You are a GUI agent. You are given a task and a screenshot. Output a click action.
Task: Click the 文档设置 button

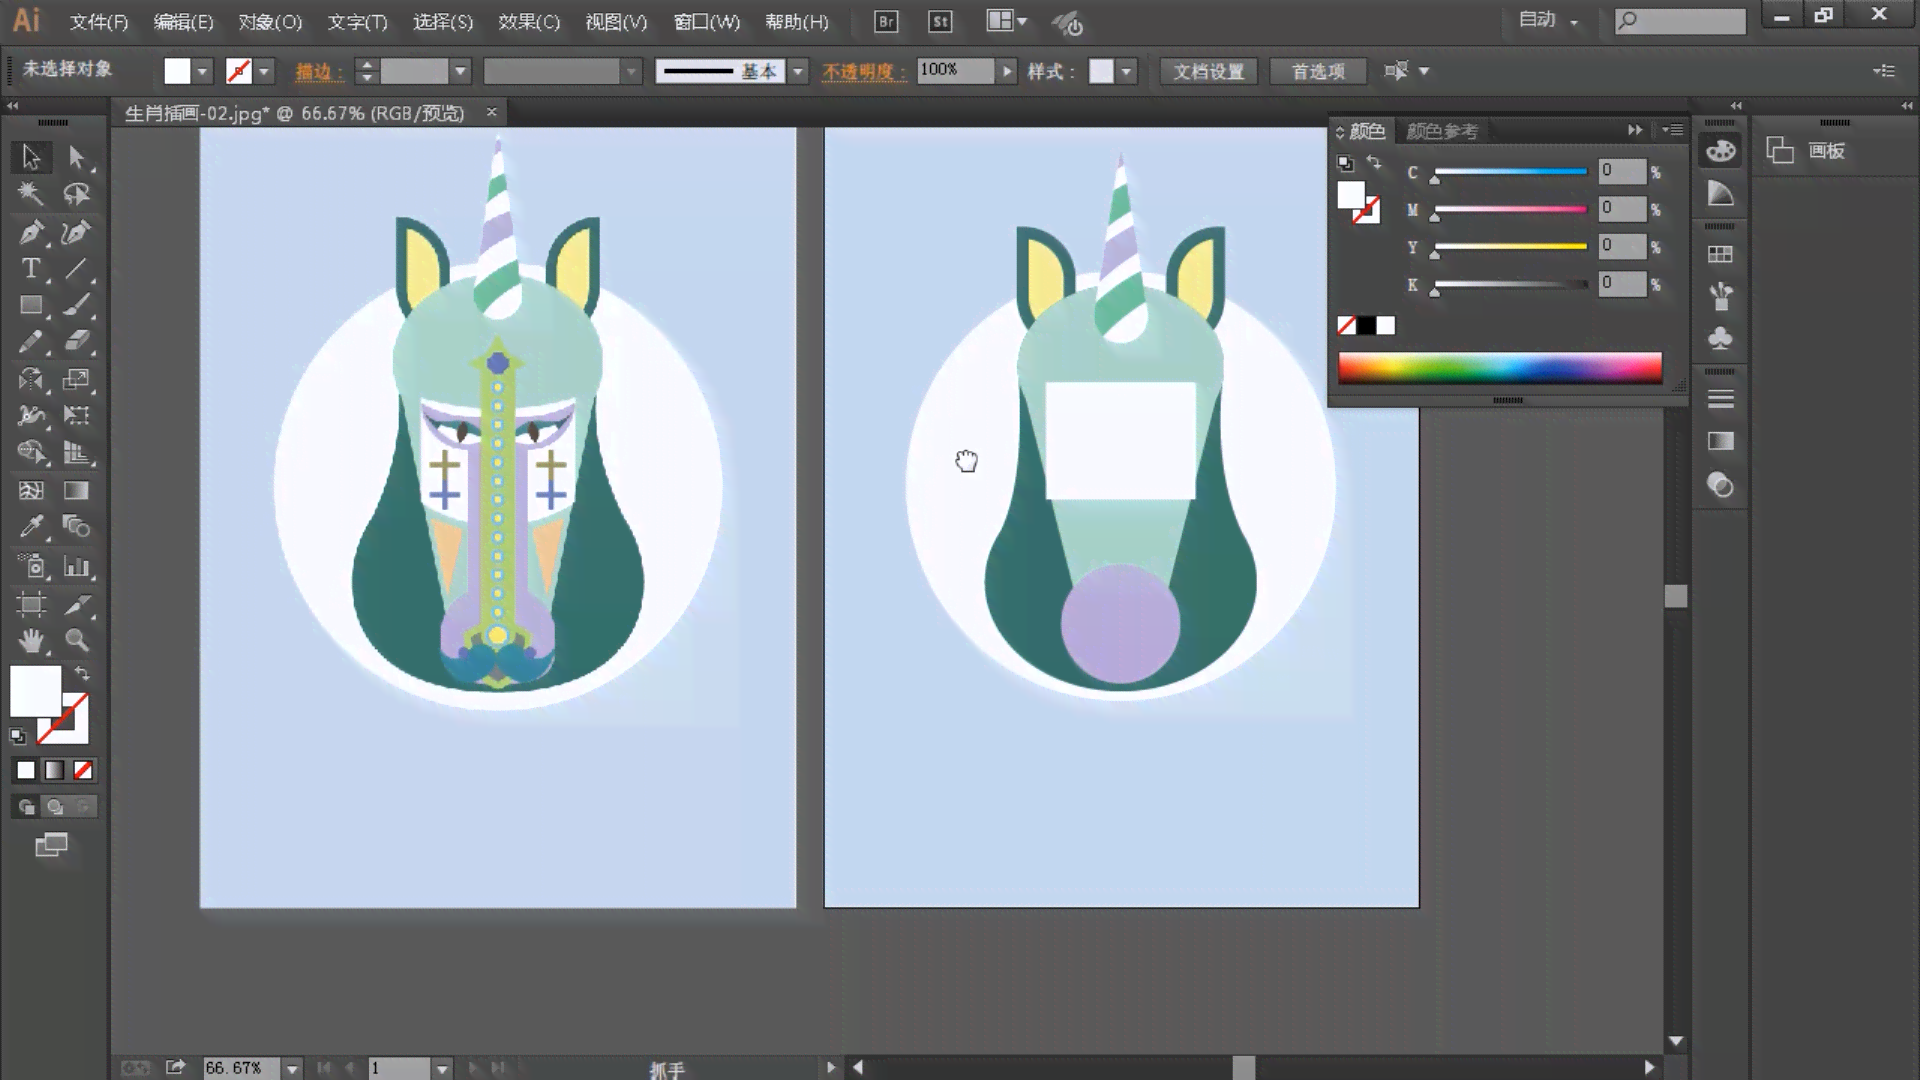[x=1208, y=71]
